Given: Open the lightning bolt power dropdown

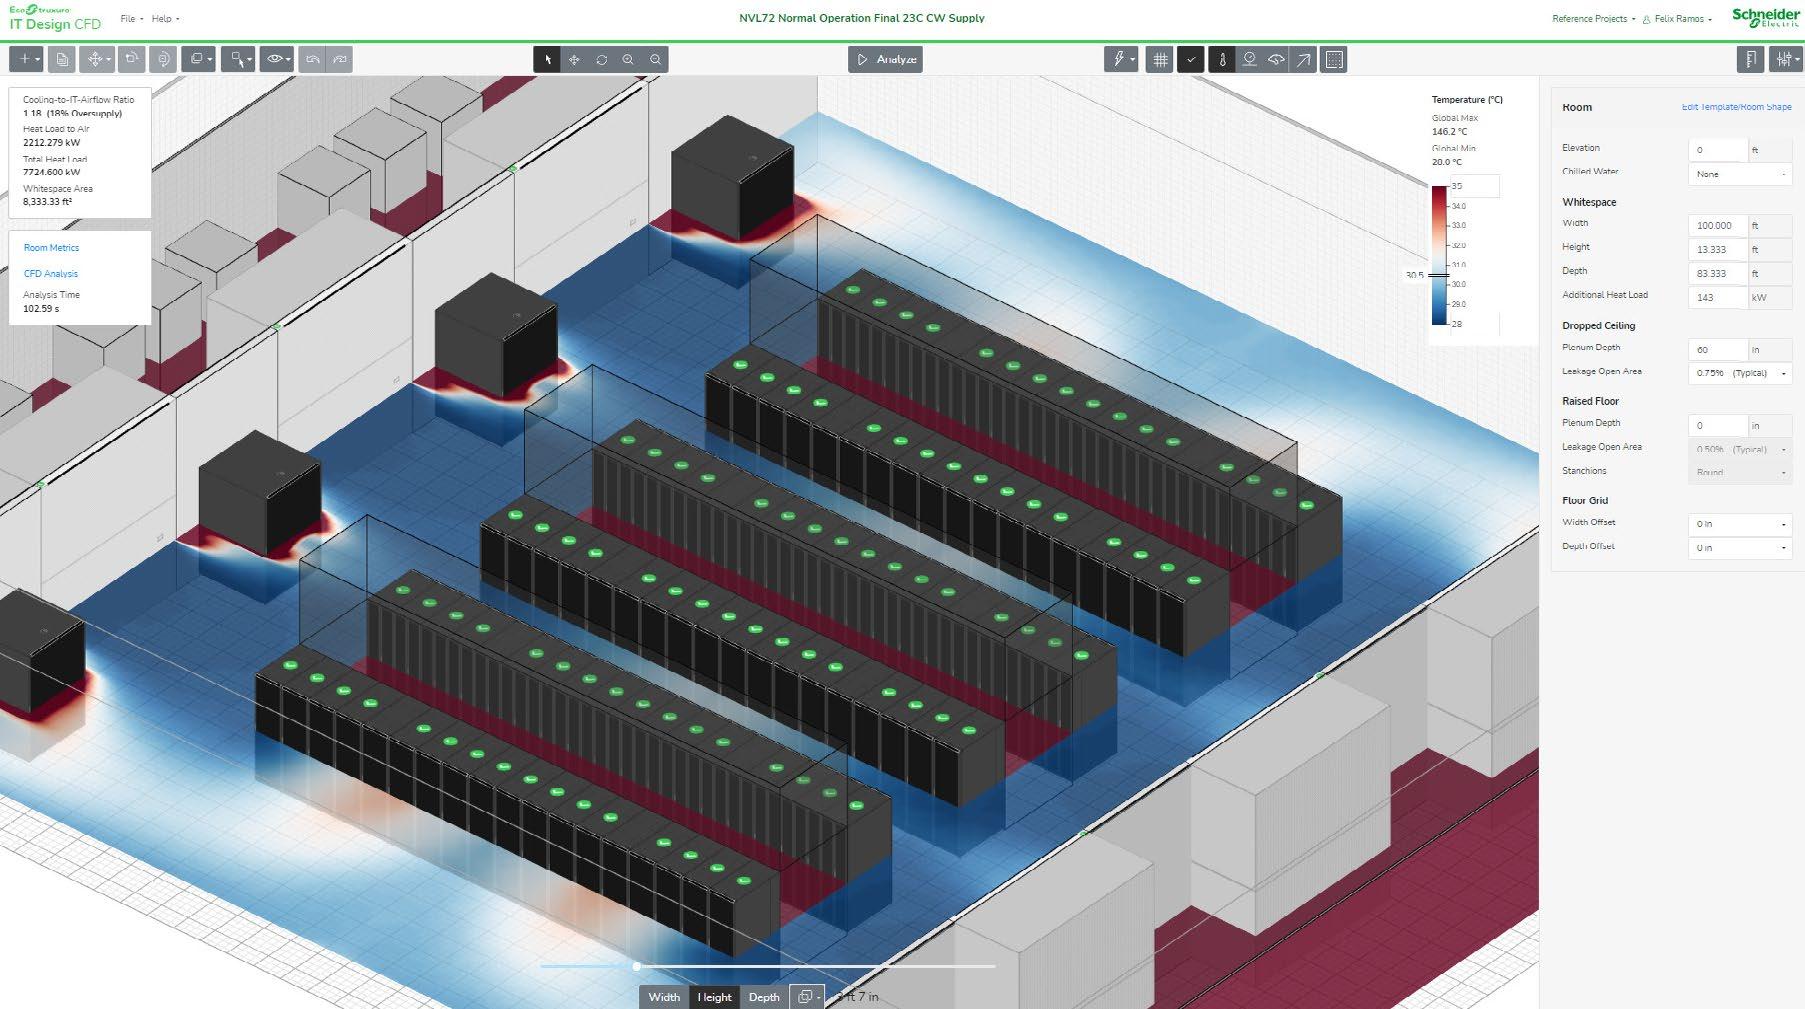Looking at the screenshot, I should pos(1122,60).
